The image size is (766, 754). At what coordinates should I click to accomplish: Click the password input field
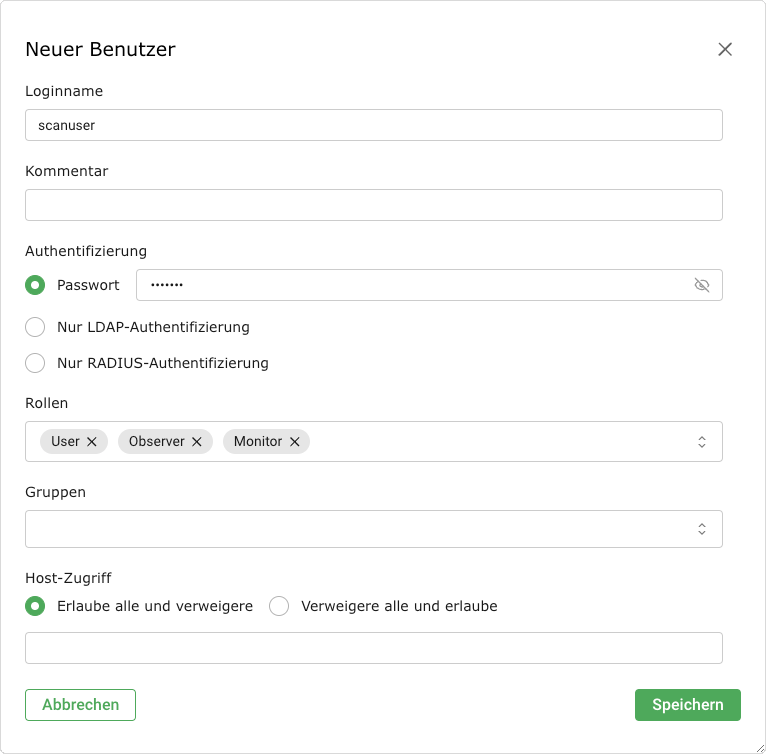click(410, 285)
